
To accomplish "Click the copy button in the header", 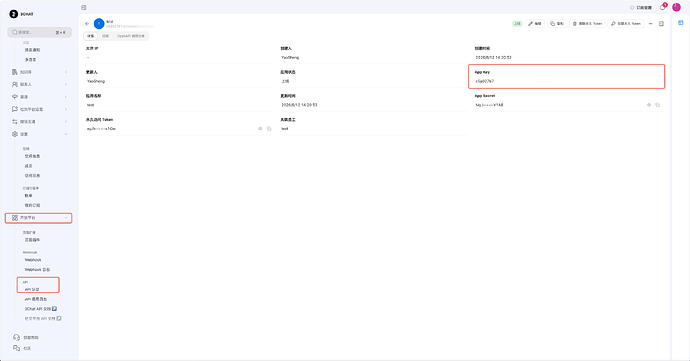I will click(x=557, y=24).
